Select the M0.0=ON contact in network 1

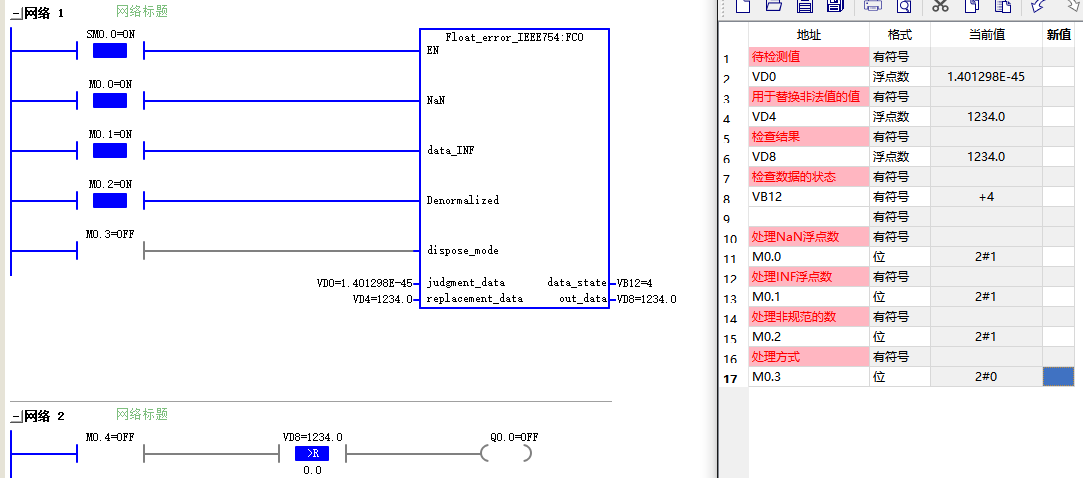click(110, 101)
